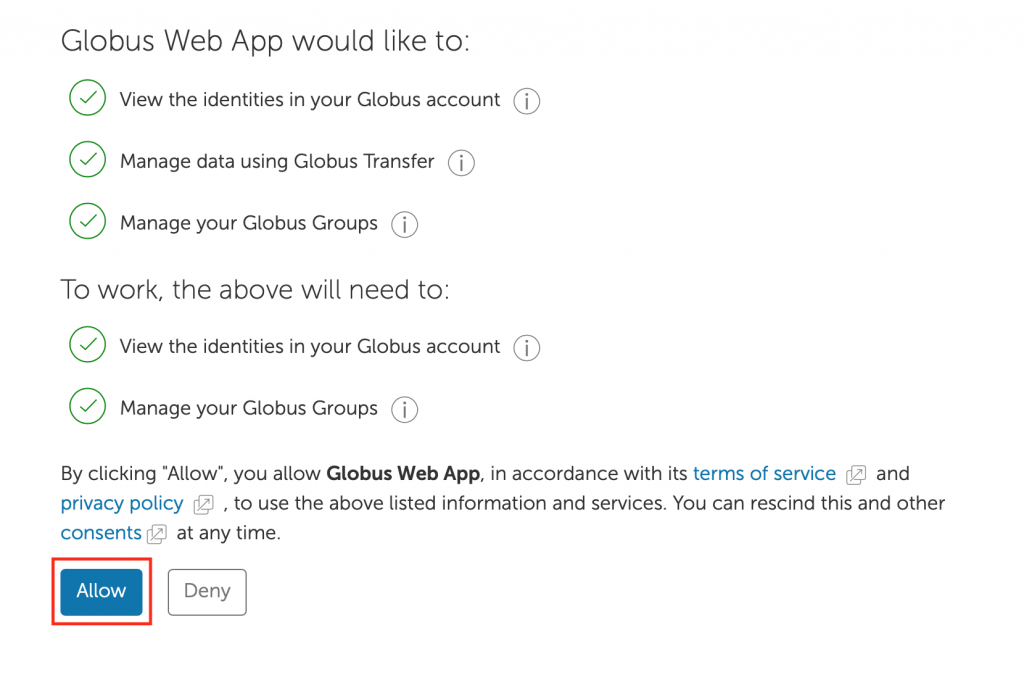Follow the consents link
Viewport: 1024px width, 675px height.
coord(101,533)
